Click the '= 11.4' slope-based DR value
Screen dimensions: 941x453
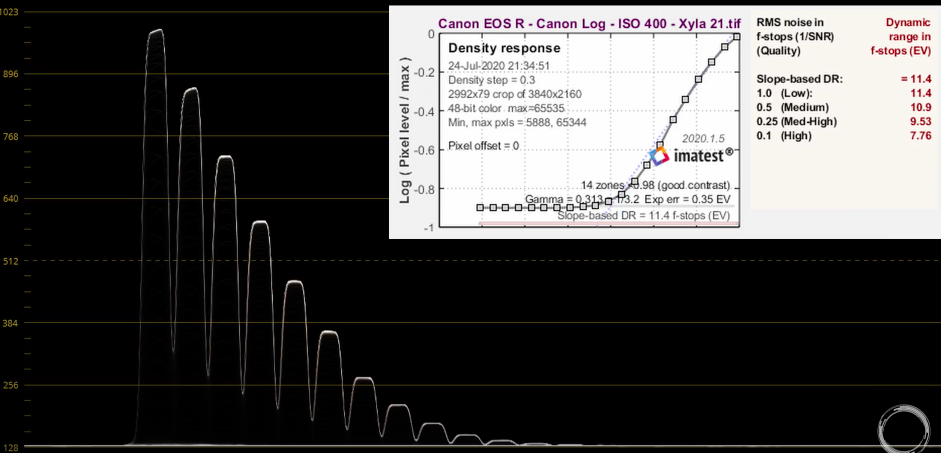916,79
